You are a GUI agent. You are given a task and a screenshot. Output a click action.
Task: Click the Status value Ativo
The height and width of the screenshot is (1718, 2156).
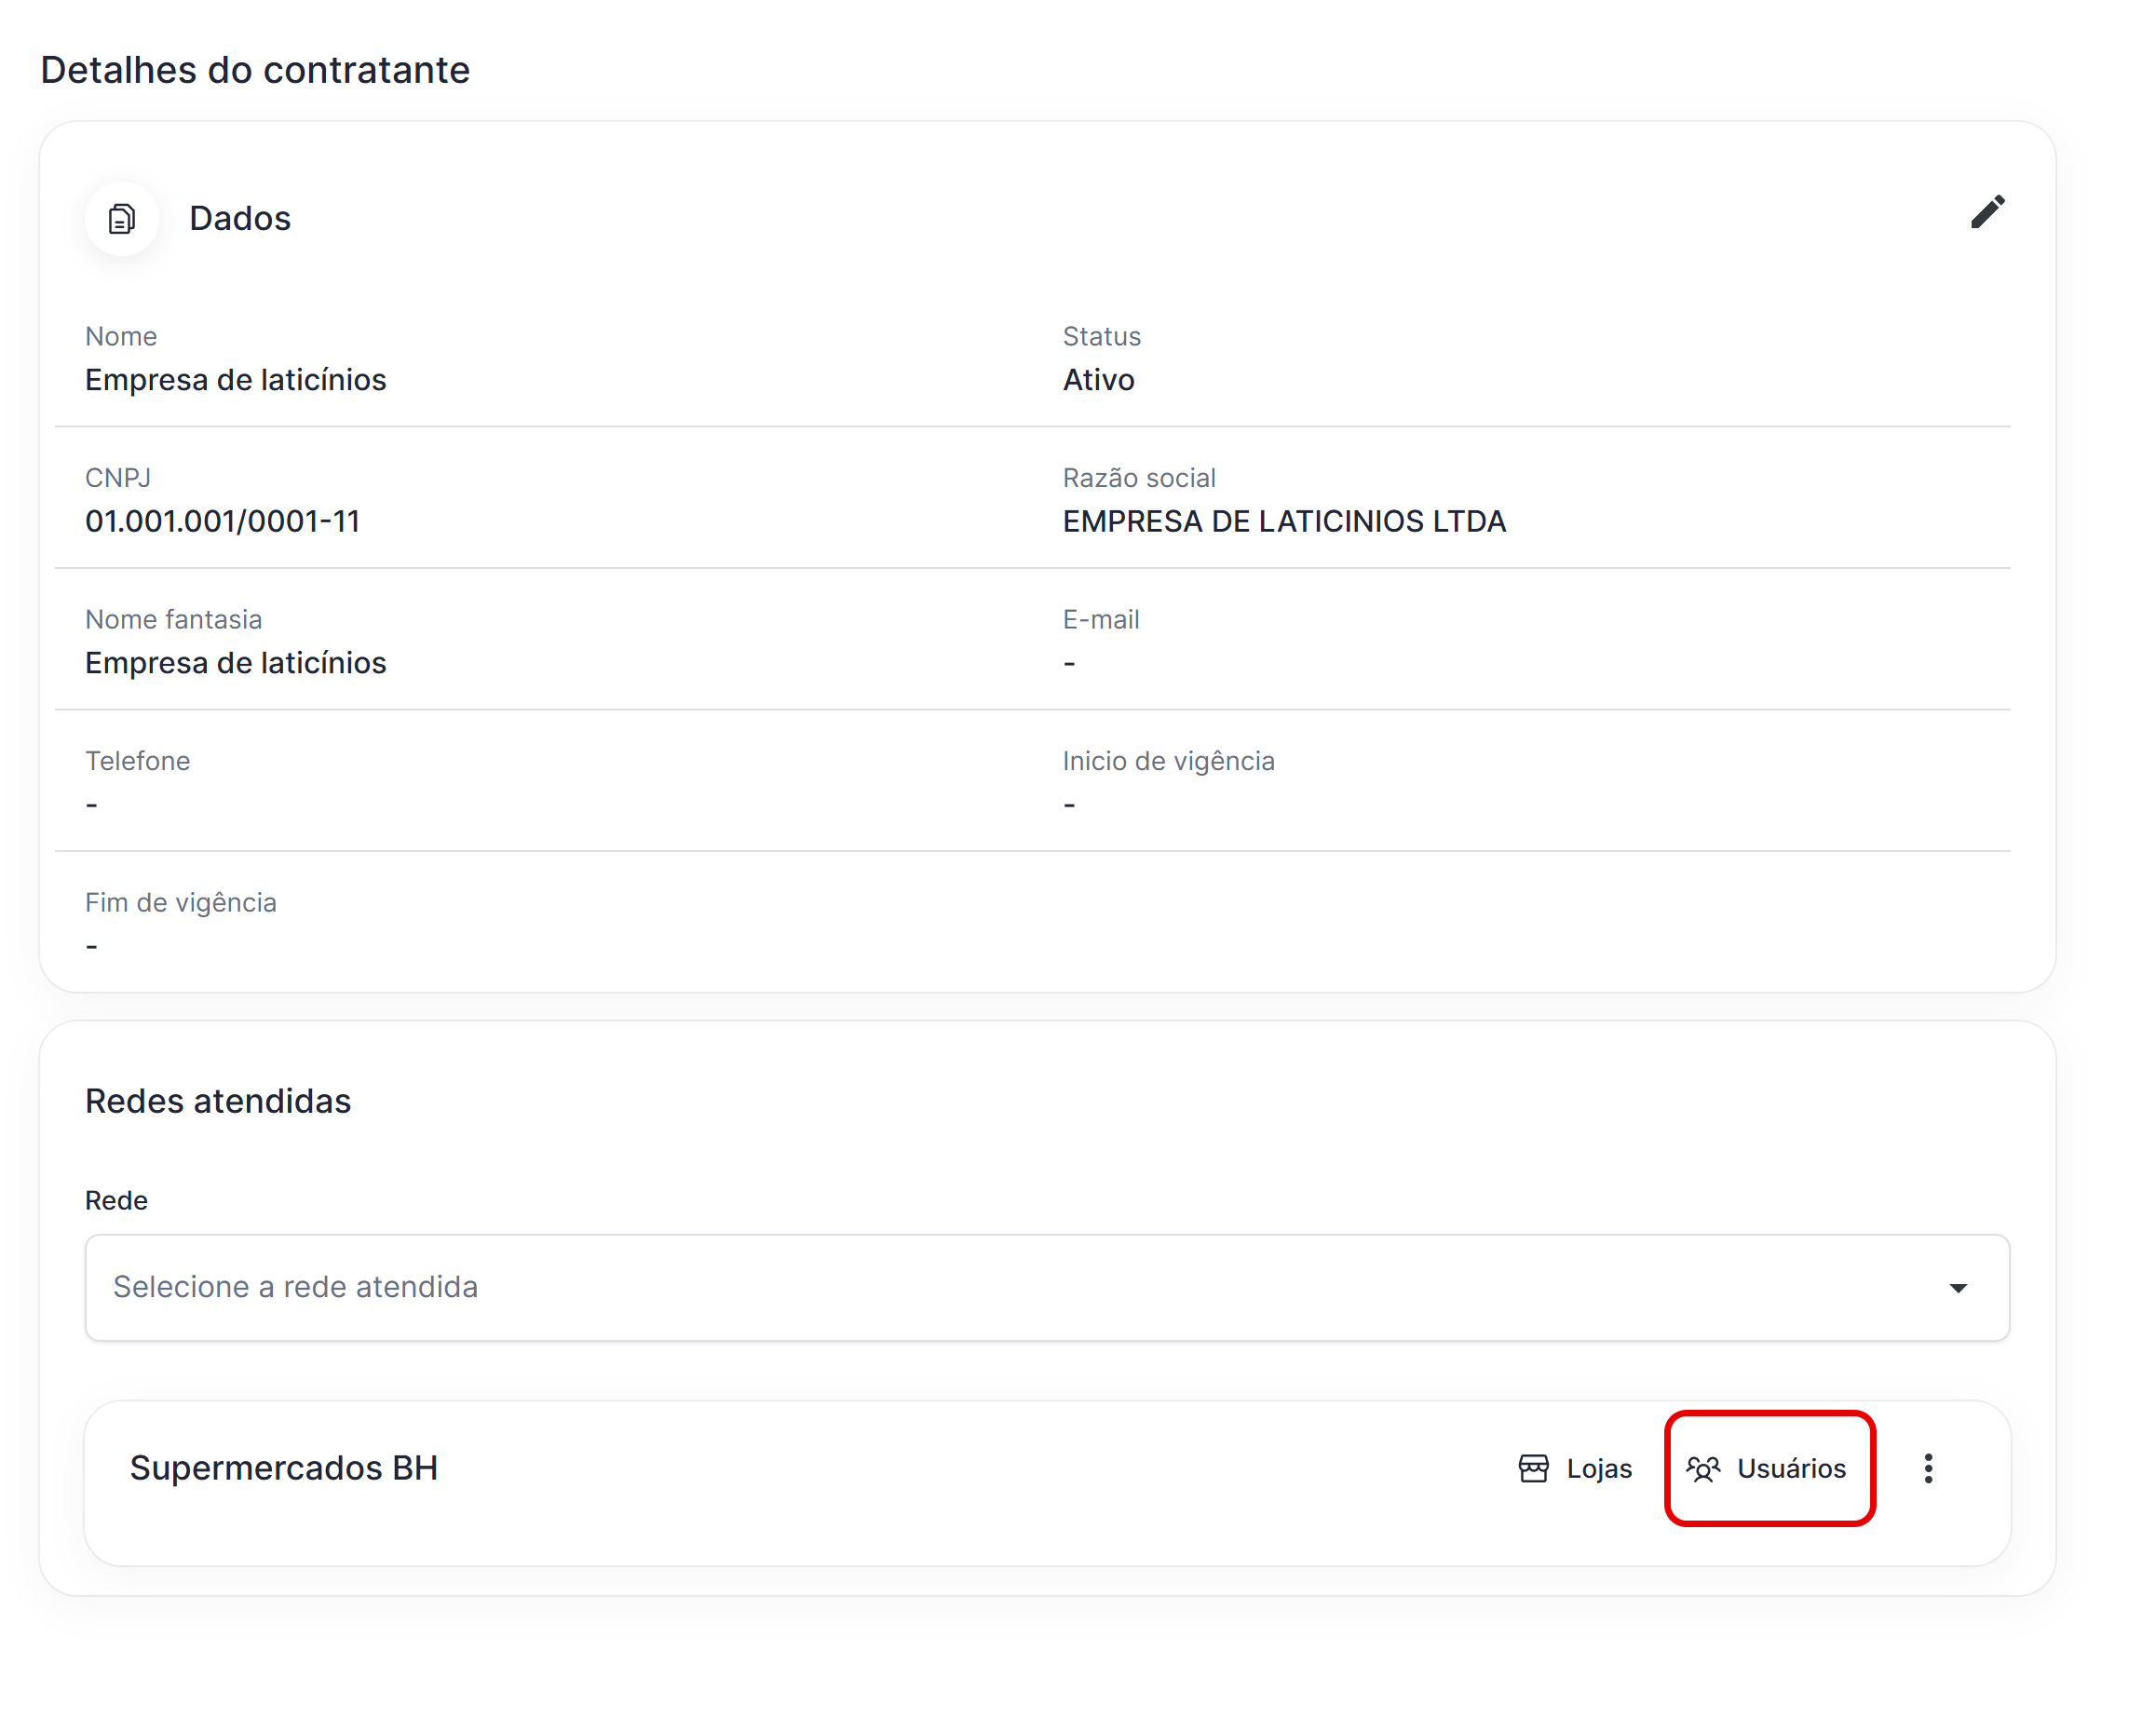(1098, 380)
